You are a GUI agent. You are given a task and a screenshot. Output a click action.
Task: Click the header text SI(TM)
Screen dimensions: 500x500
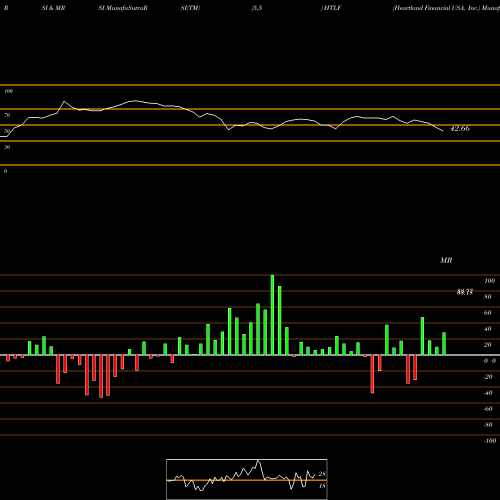pos(190,8)
